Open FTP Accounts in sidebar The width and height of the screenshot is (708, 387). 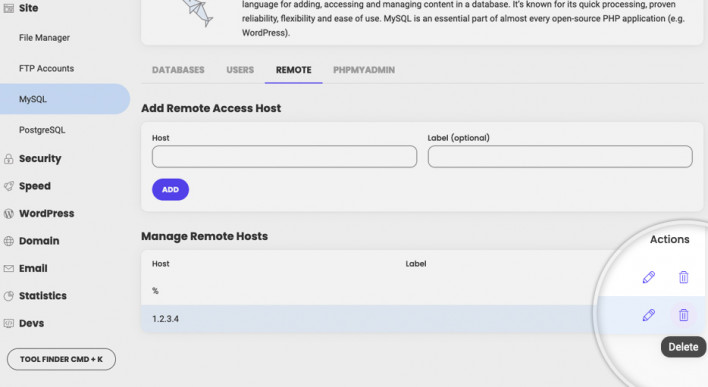pyautogui.click(x=47, y=69)
